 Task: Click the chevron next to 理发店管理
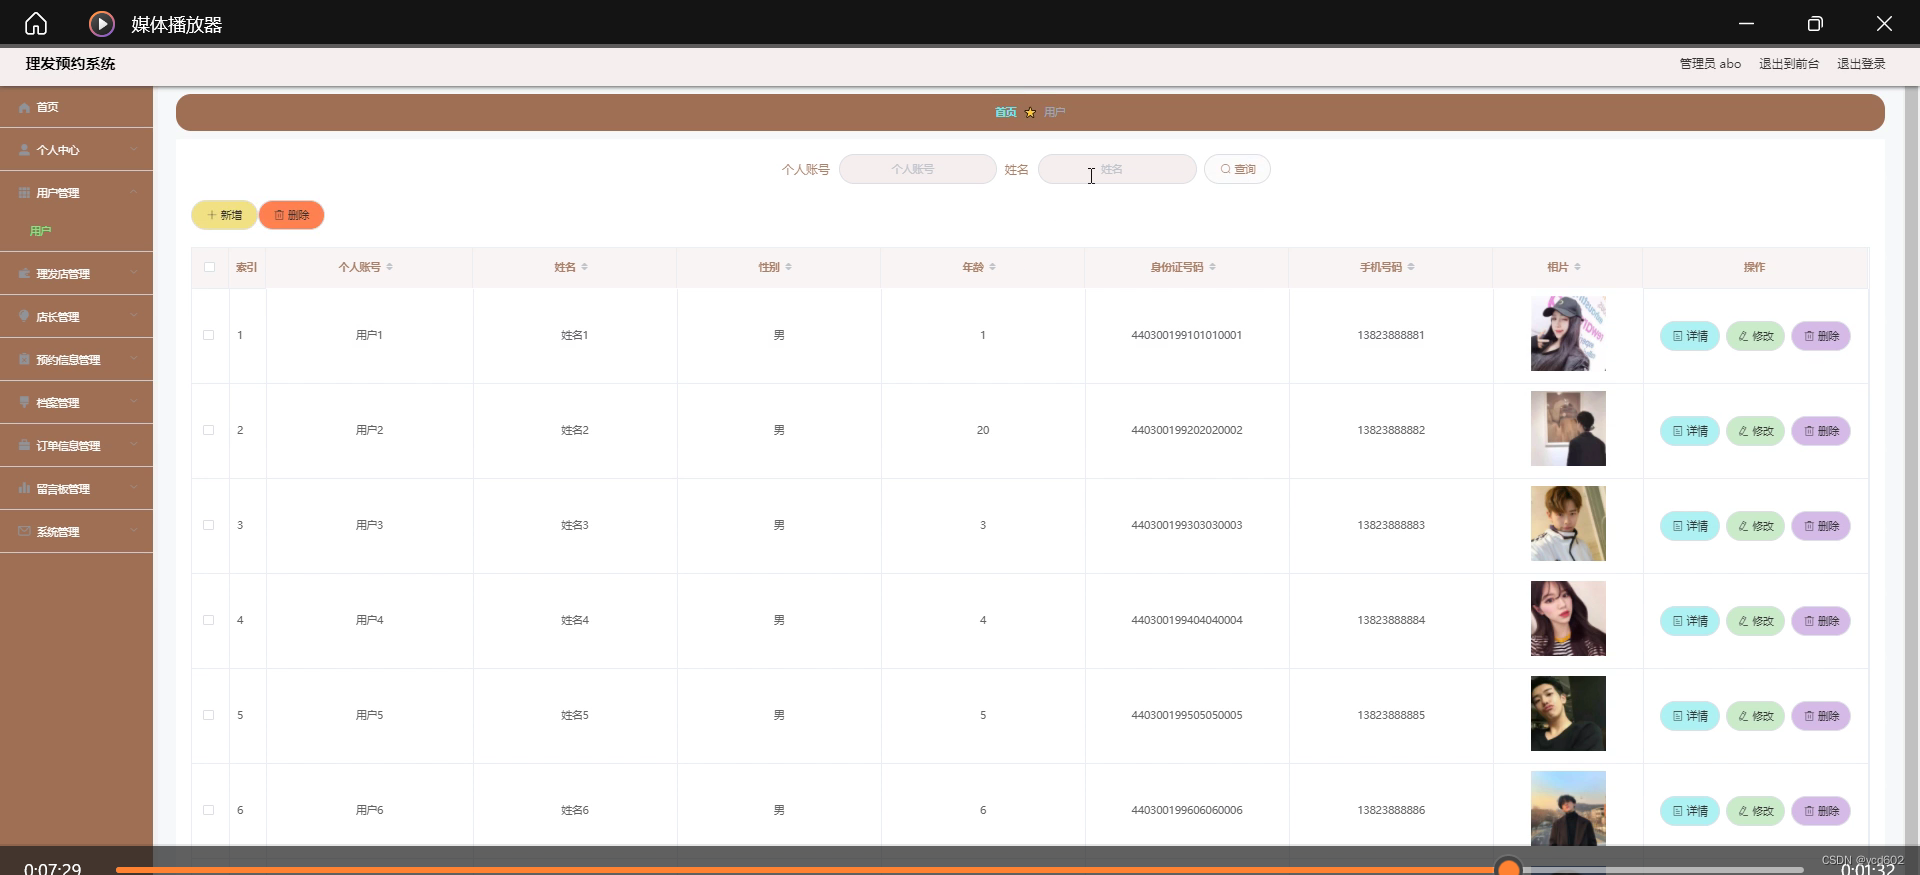(133, 273)
